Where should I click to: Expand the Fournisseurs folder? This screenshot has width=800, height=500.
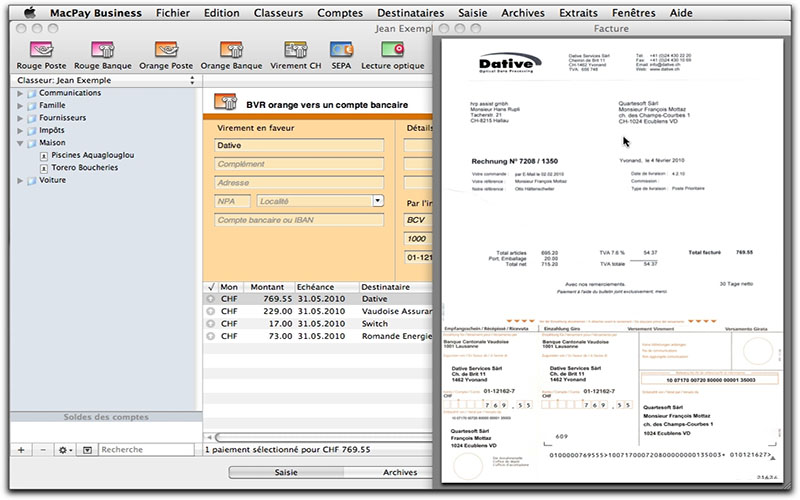[x=20, y=118]
